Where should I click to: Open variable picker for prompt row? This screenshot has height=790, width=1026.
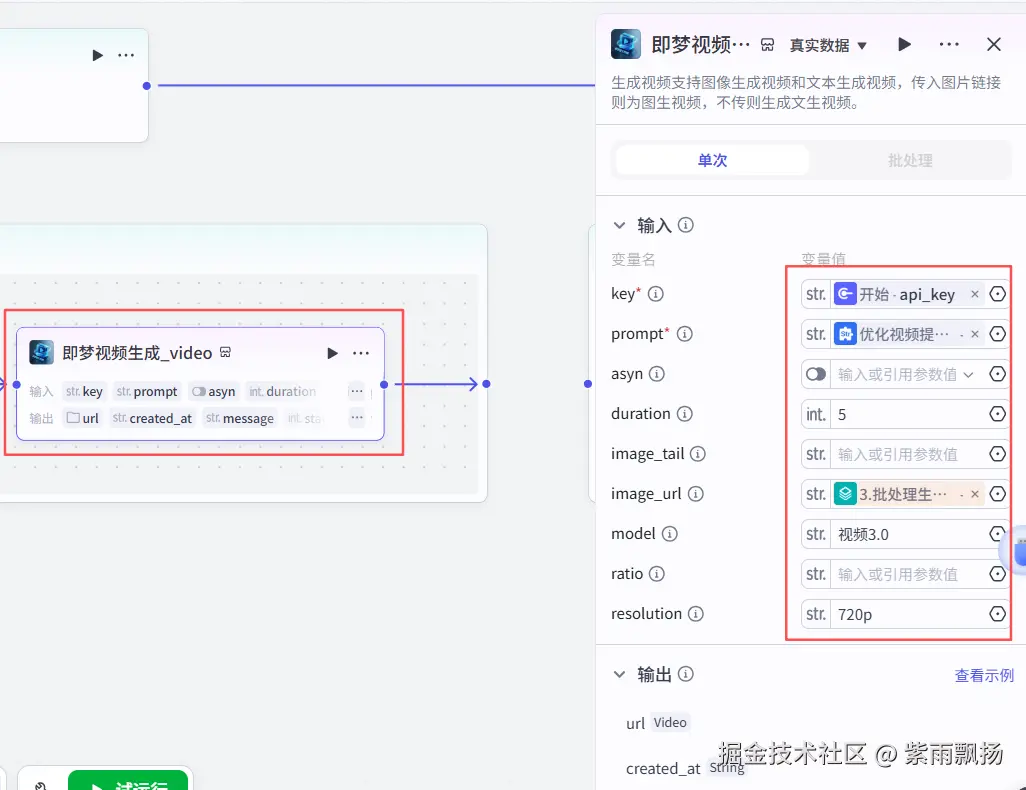tap(997, 334)
